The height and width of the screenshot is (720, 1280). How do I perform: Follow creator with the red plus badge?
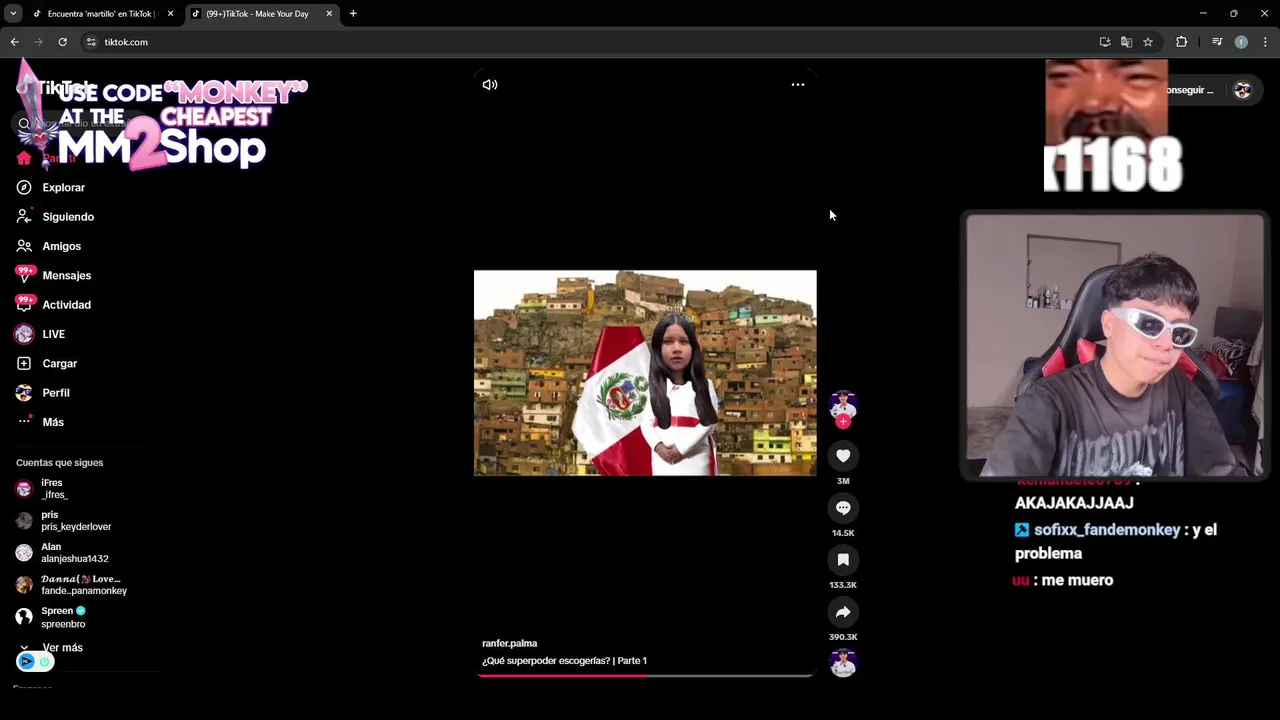pos(843,422)
